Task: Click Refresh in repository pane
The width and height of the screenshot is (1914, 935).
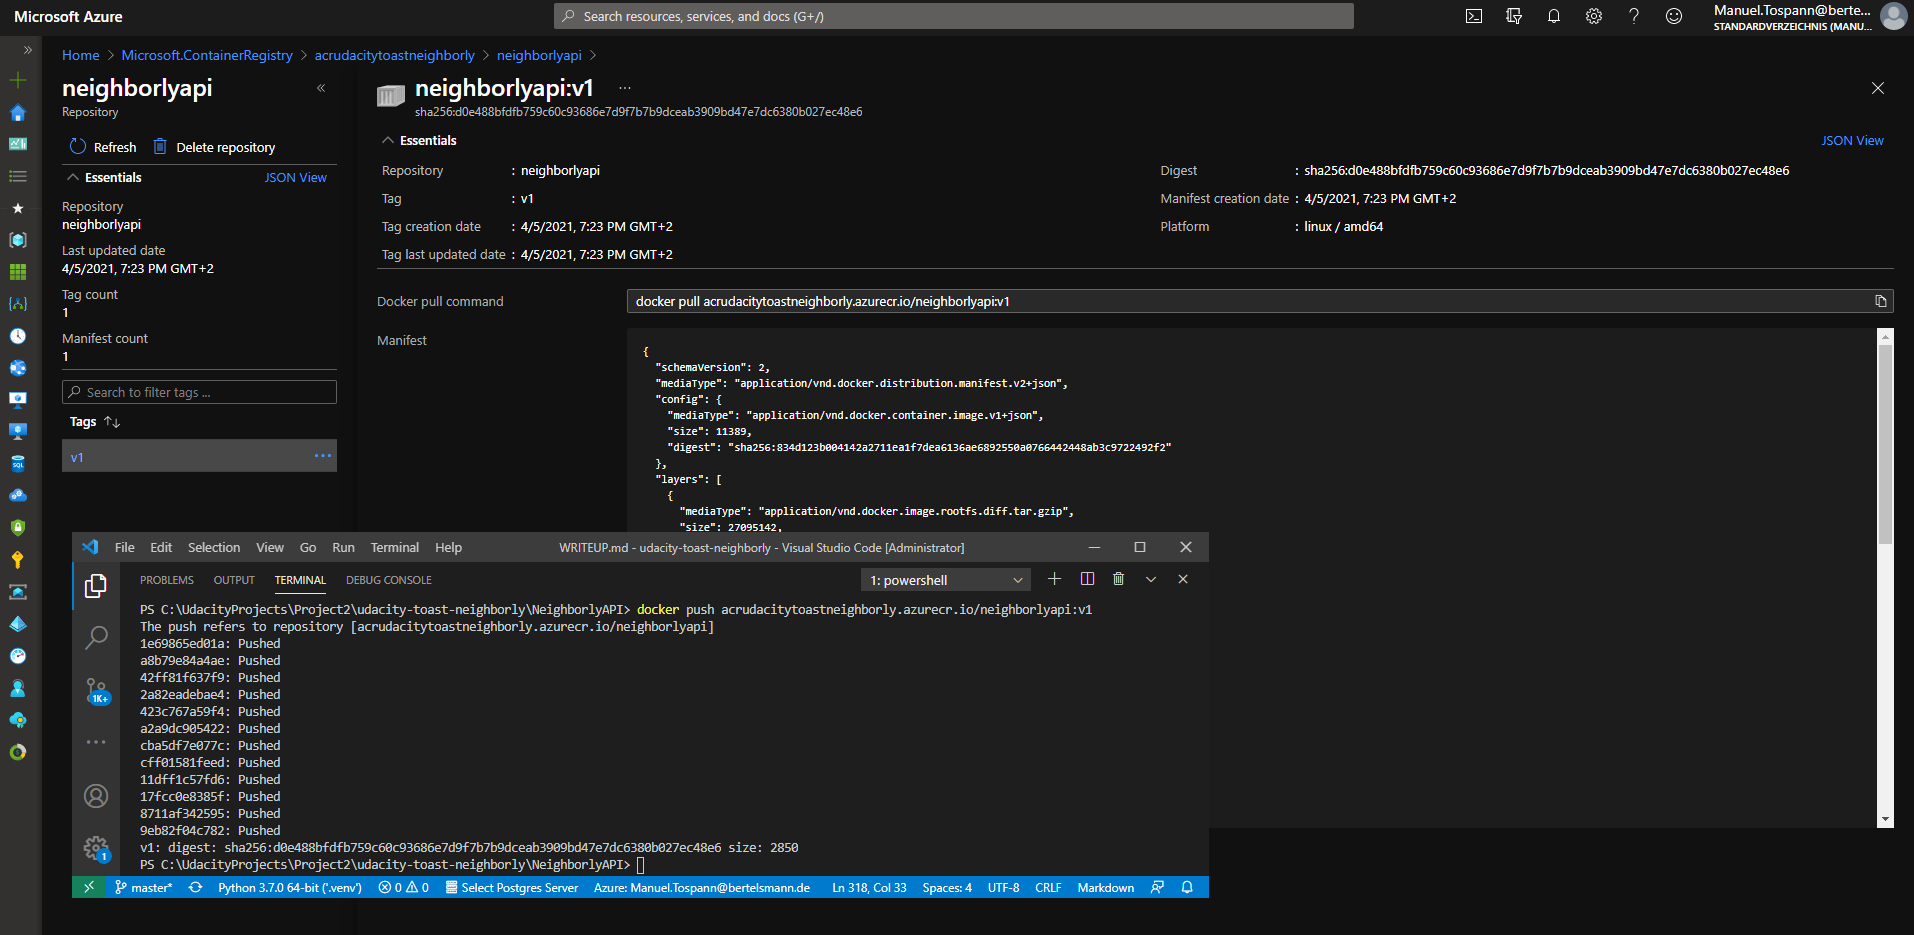Action: pos(103,147)
